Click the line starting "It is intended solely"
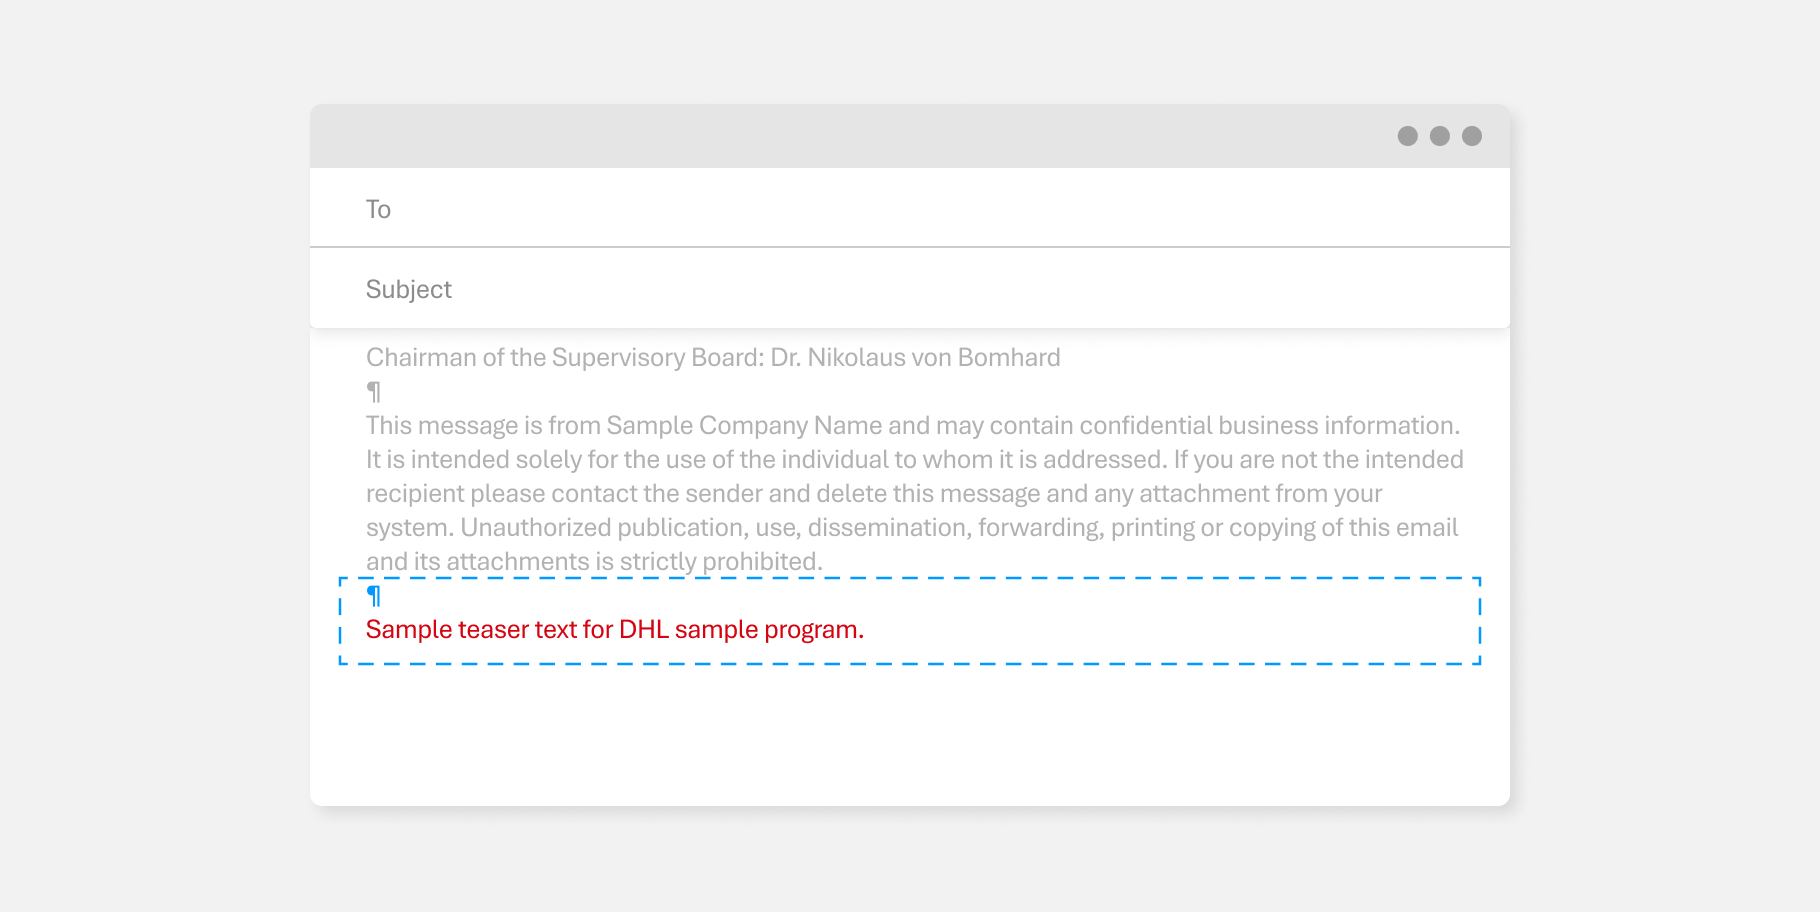Screen dimensions: 1820x912 (x=914, y=460)
